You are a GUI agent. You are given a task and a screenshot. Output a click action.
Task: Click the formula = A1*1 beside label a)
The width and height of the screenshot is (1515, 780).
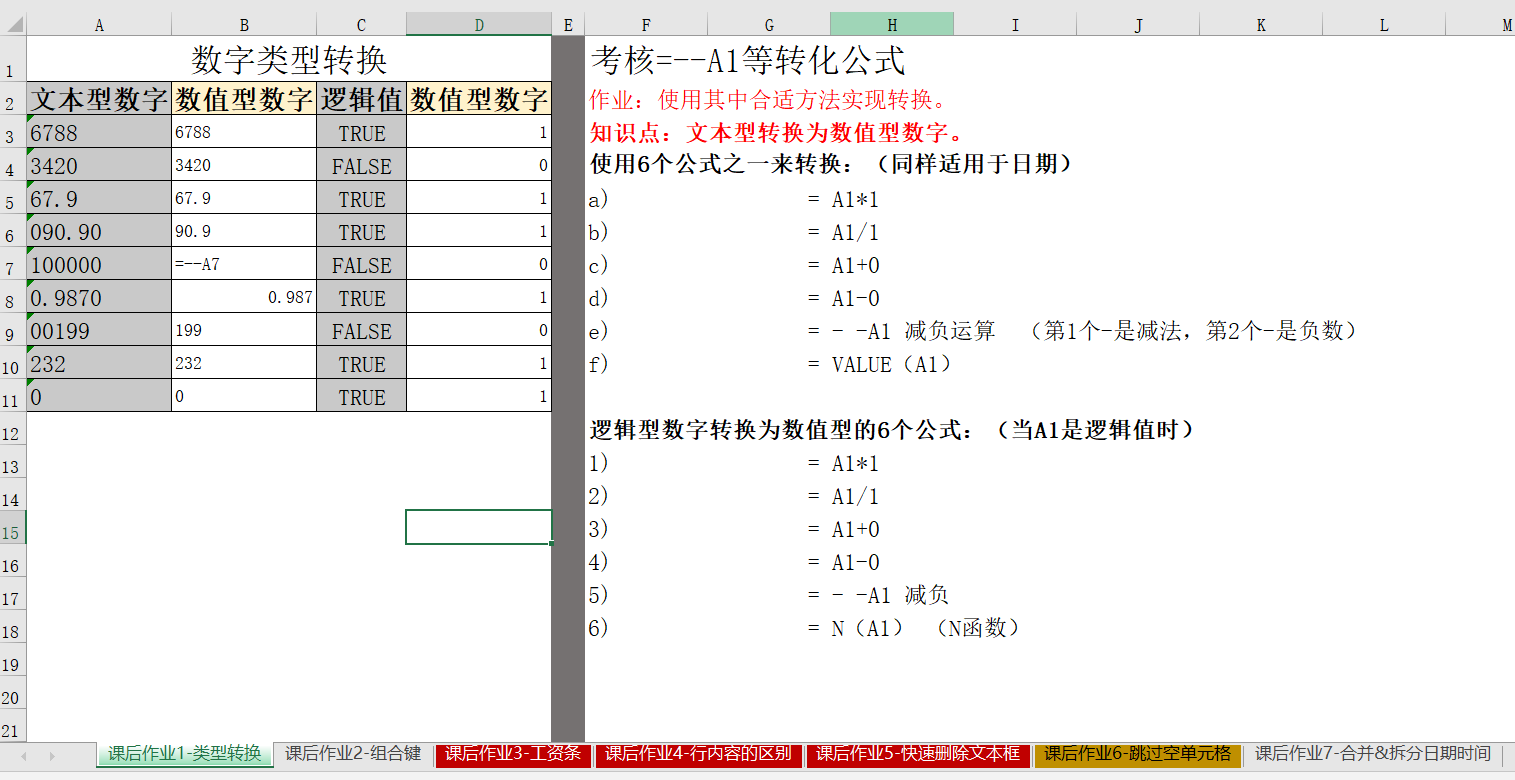coord(843,199)
